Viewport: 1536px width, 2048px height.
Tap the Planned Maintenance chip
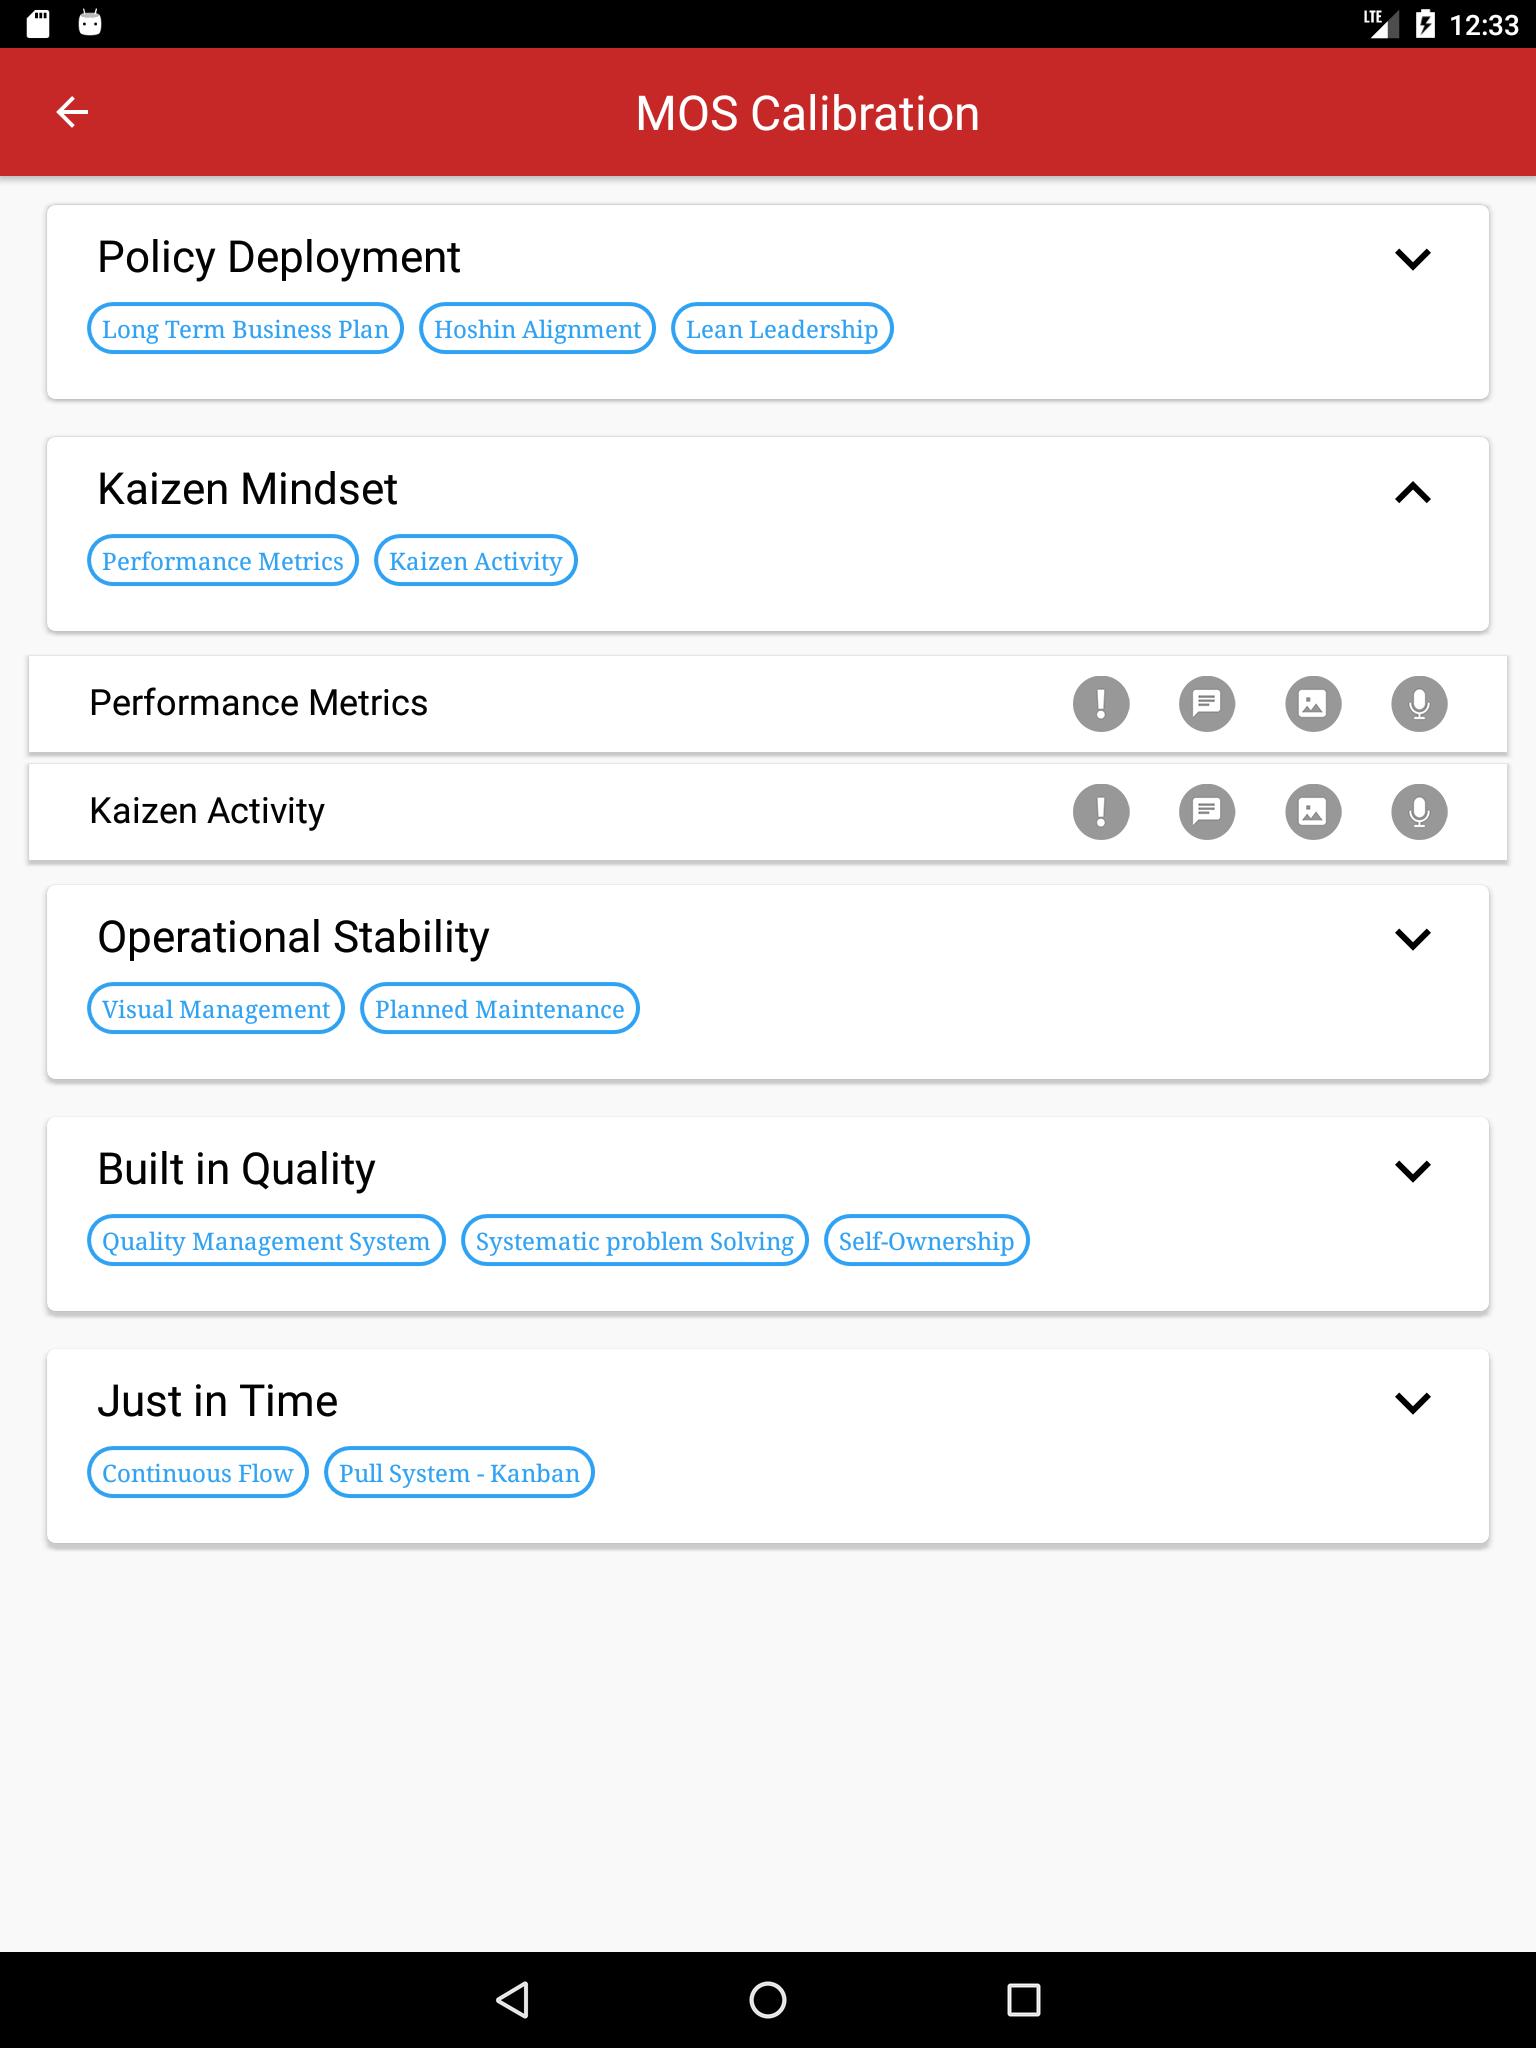pos(499,1009)
